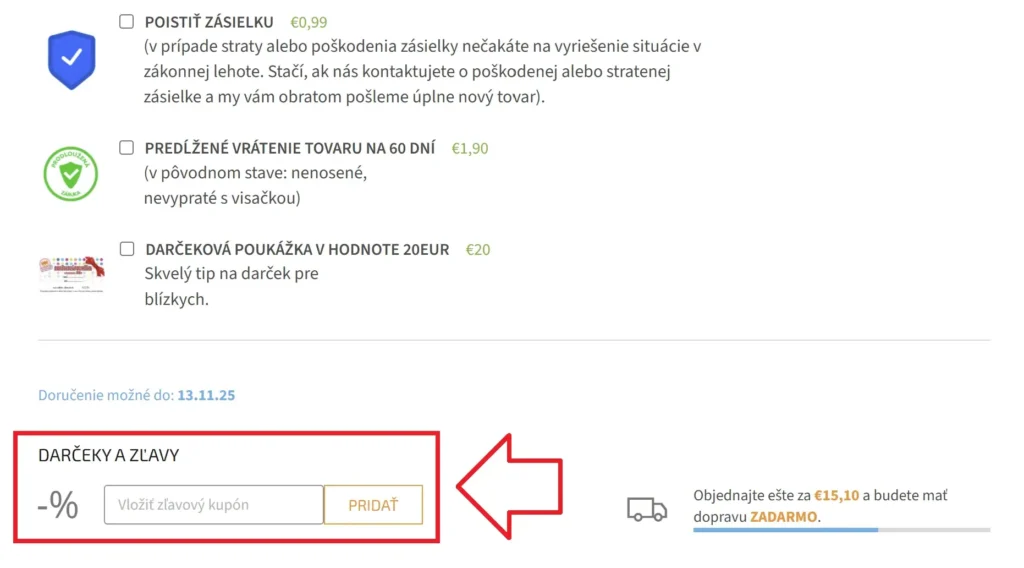Check the Darčeková poukážka 20EUR checkbox
The width and height of the screenshot is (1024, 568).
pos(127,249)
